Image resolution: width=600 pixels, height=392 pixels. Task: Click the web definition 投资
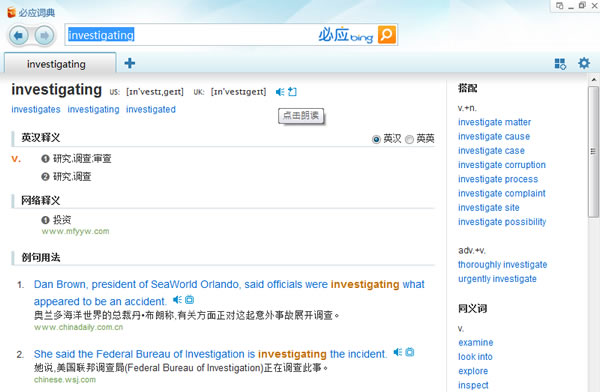62,220
